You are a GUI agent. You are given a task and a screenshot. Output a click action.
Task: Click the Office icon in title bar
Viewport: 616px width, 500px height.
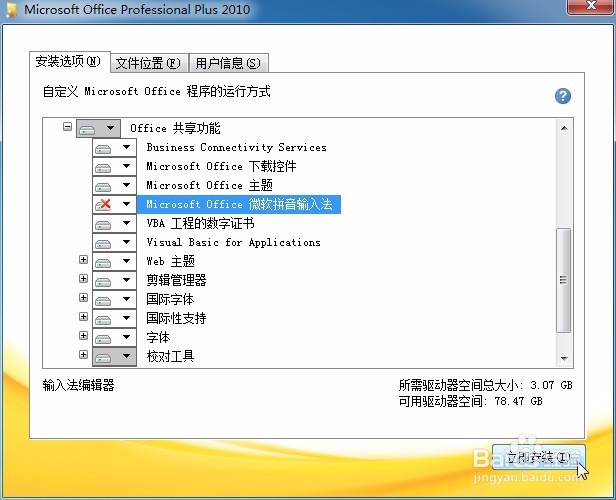[x=11, y=9]
